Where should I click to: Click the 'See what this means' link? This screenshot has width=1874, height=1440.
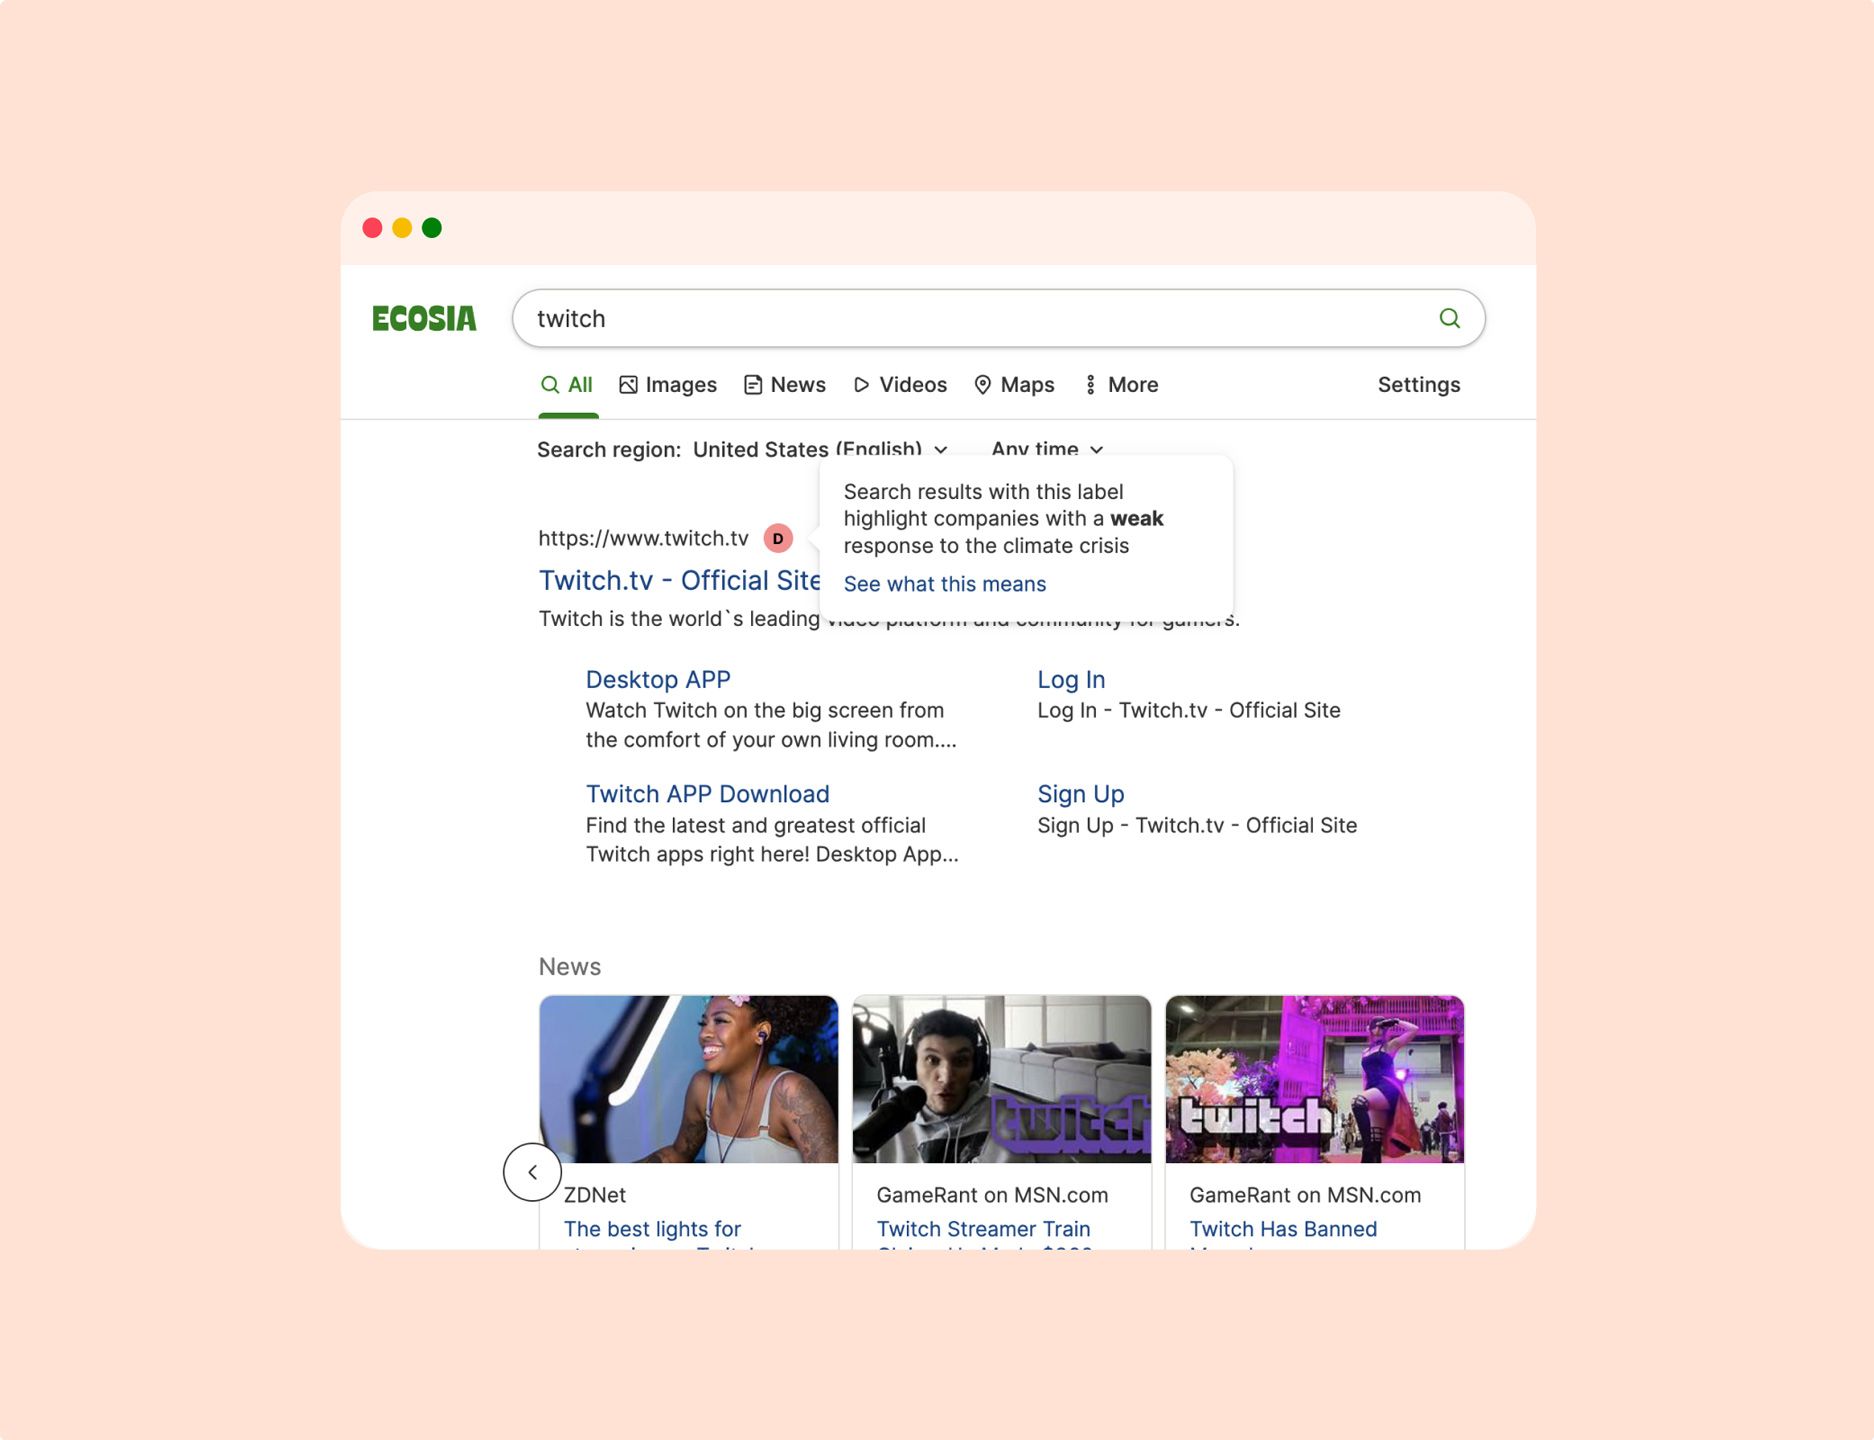coord(945,584)
